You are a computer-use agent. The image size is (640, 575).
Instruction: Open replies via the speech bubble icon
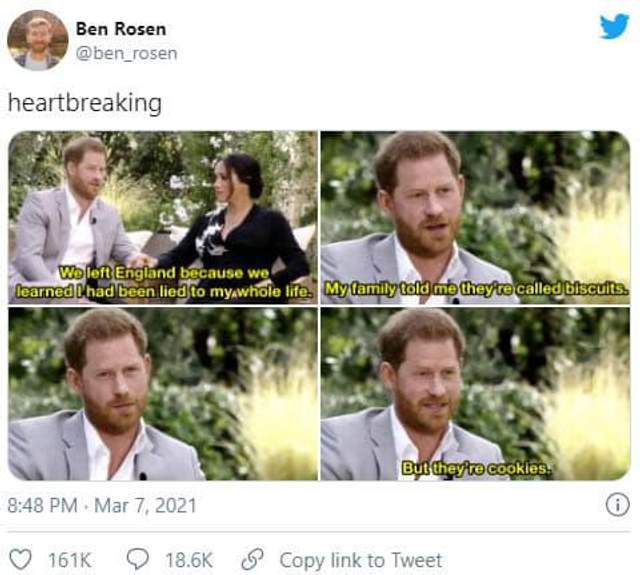(x=138, y=559)
